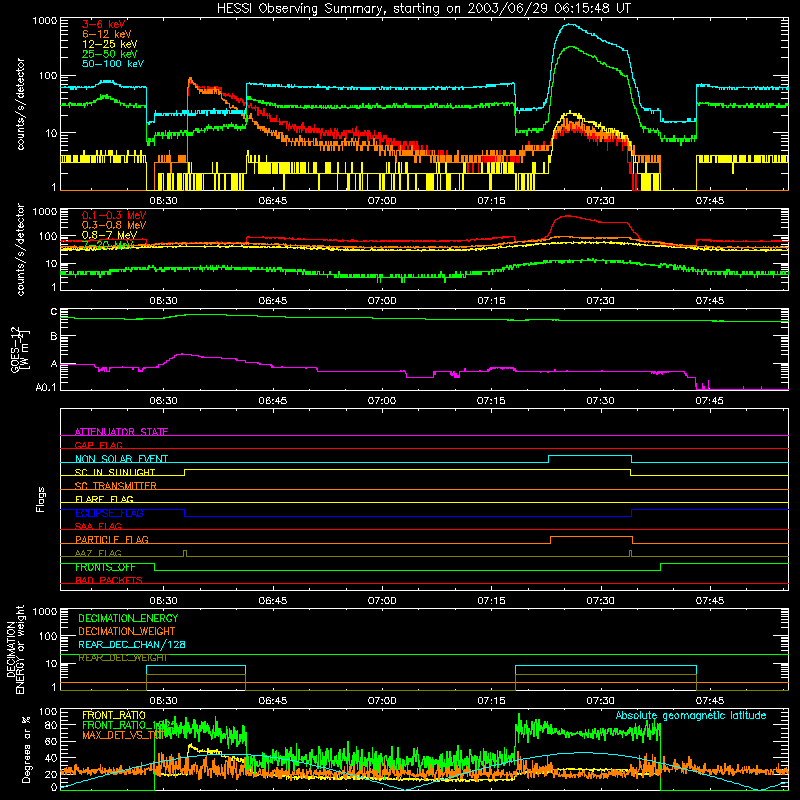Click the PARTICLE_FLAG label
Viewport: 800px width, 800px height.
pos(112,540)
